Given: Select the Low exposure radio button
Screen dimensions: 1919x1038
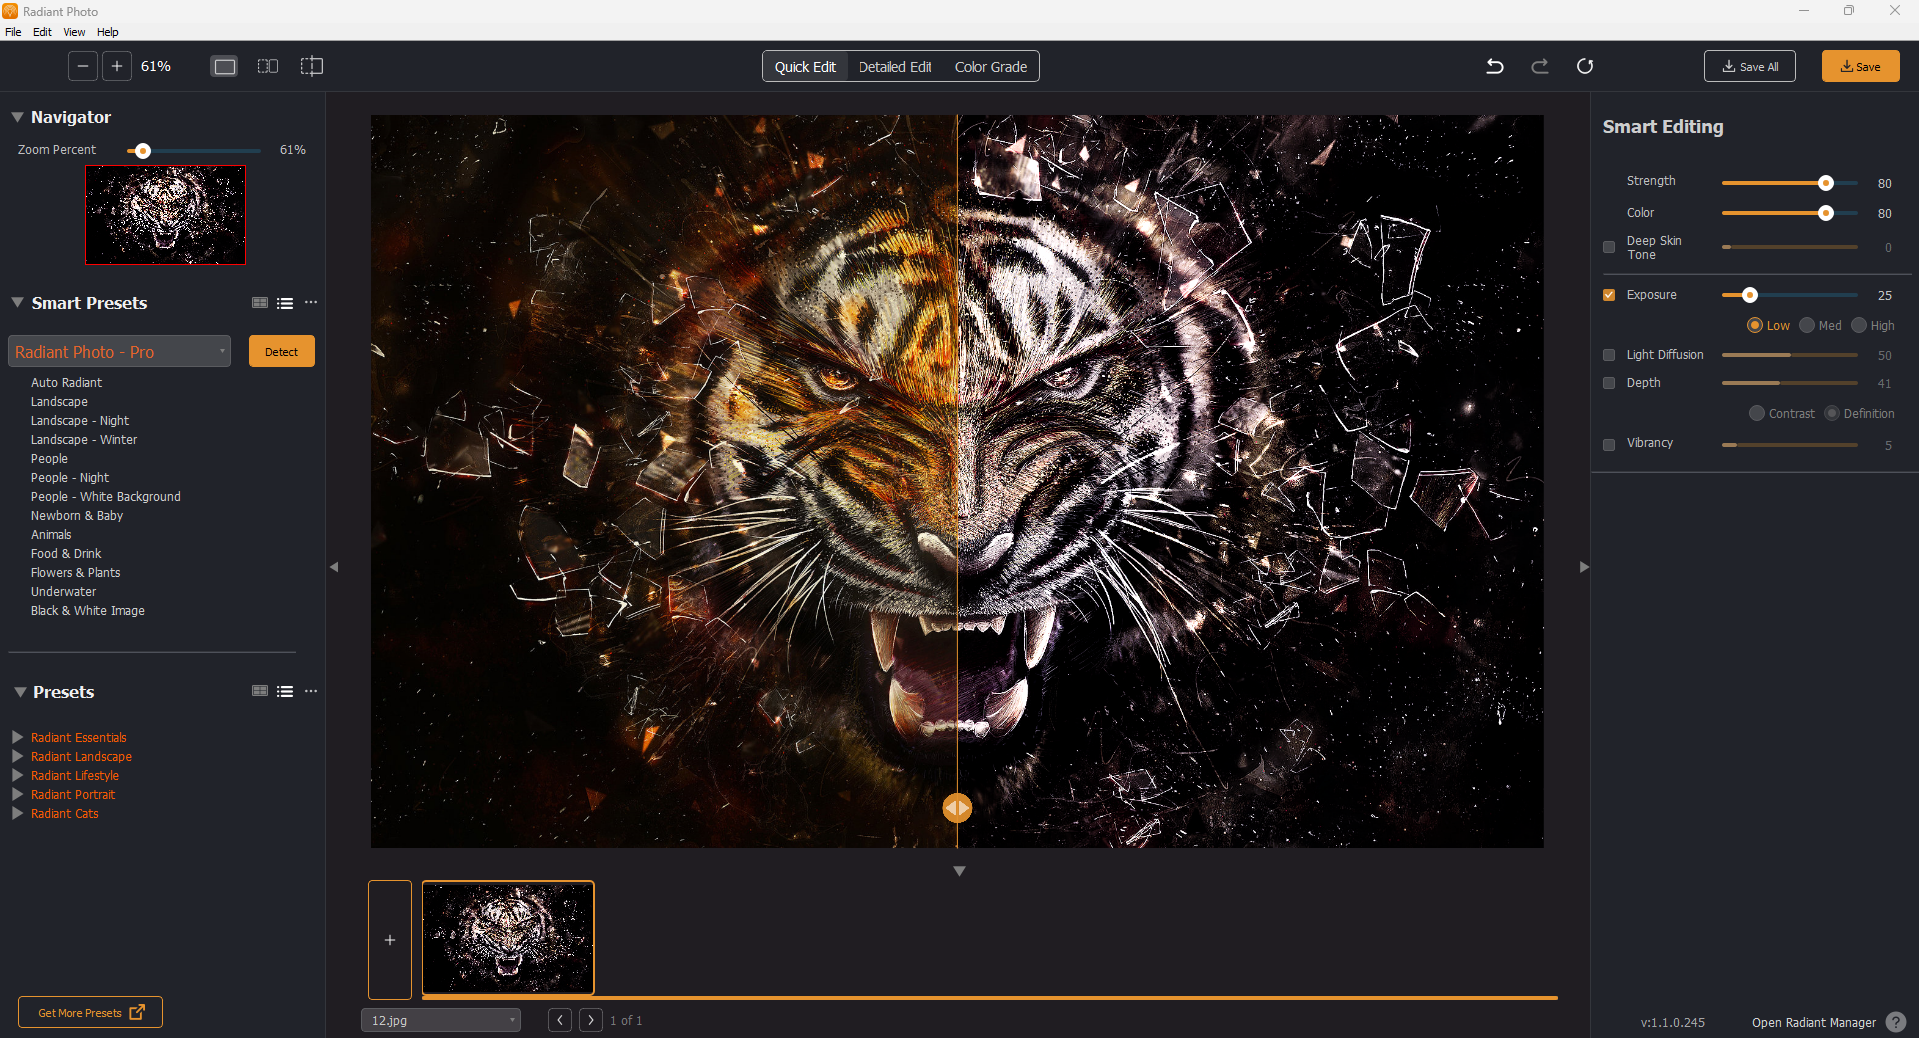Looking at the screenshot, I should point(1754,325).
